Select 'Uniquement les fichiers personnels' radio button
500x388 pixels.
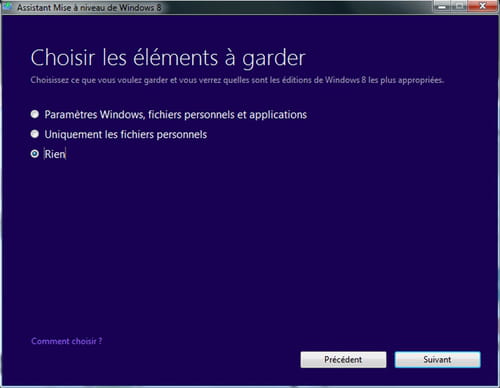[35, 134]
